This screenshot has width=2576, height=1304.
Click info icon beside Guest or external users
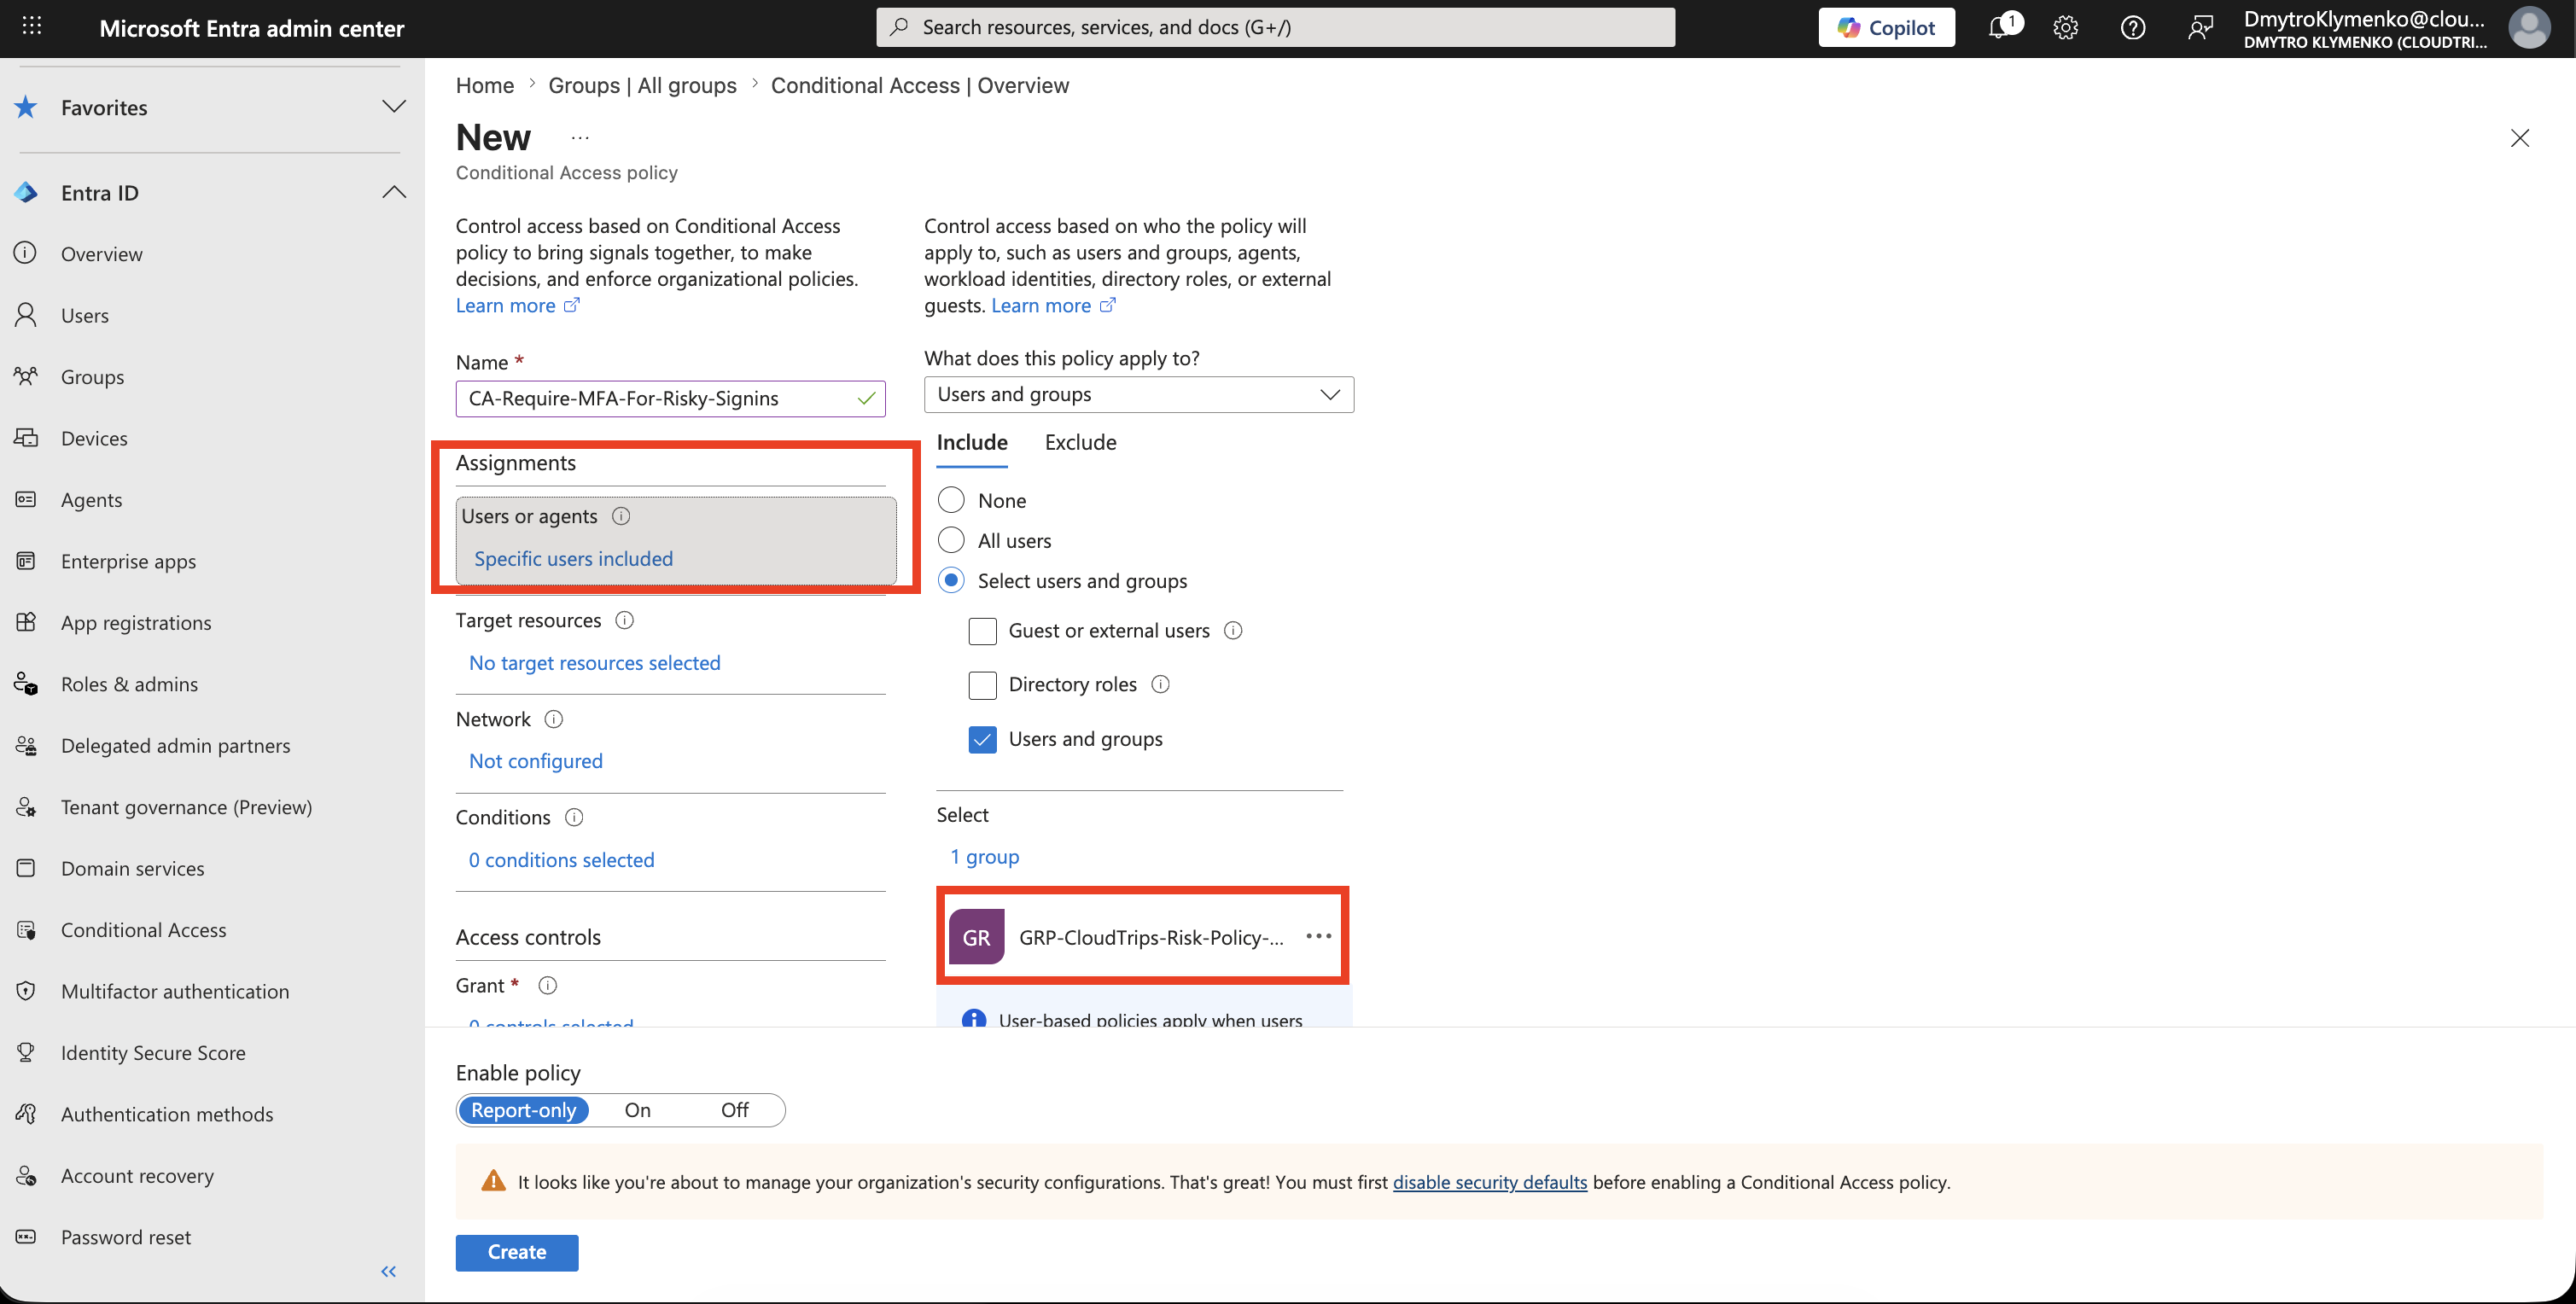[x=1233, y=630]
